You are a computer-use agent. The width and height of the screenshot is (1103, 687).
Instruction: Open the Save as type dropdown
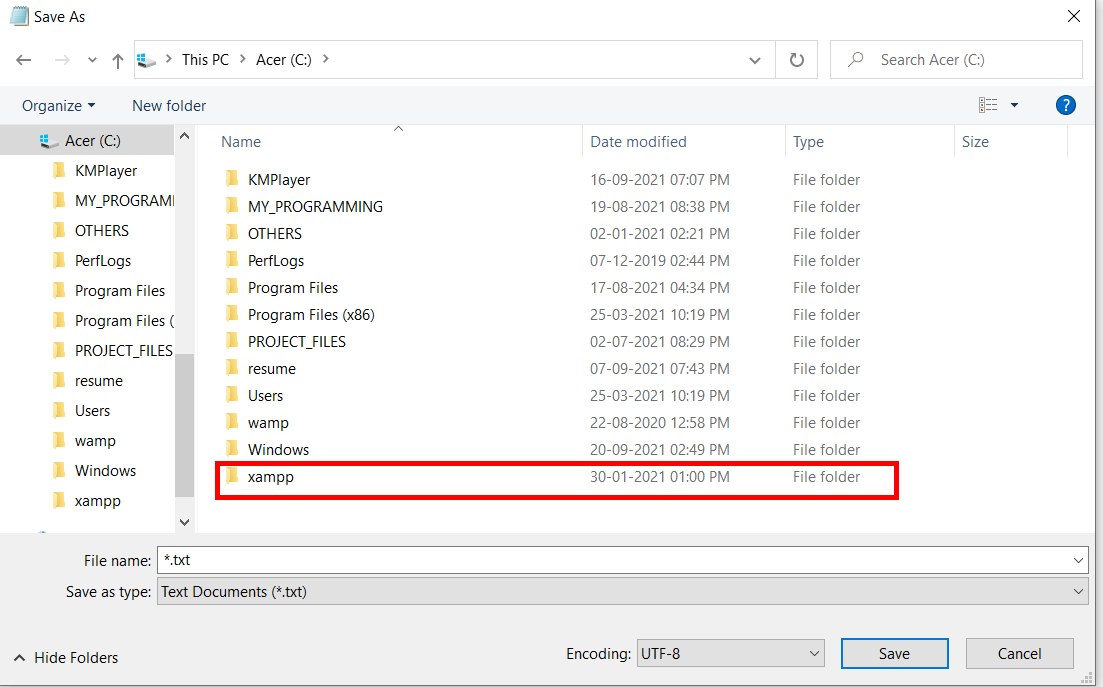coord(1078,591)
